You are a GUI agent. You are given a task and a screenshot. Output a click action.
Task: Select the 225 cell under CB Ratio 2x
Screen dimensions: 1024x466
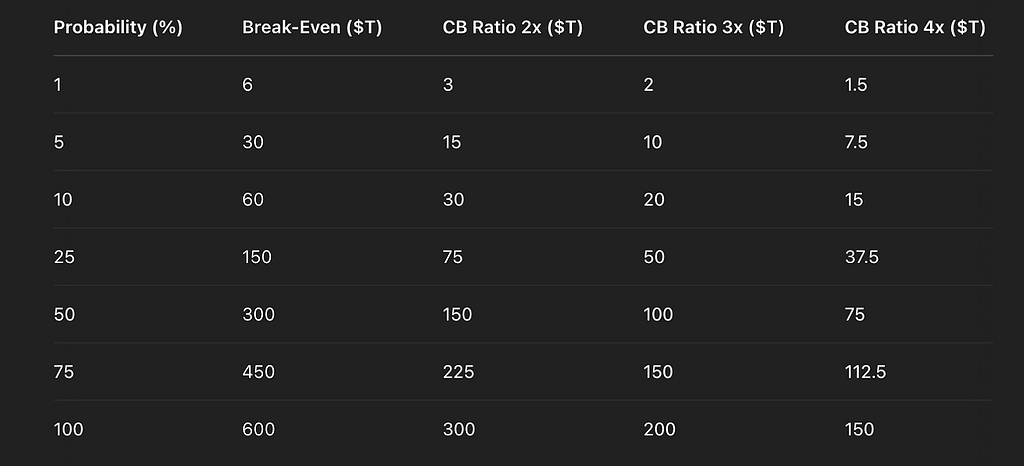458,372
